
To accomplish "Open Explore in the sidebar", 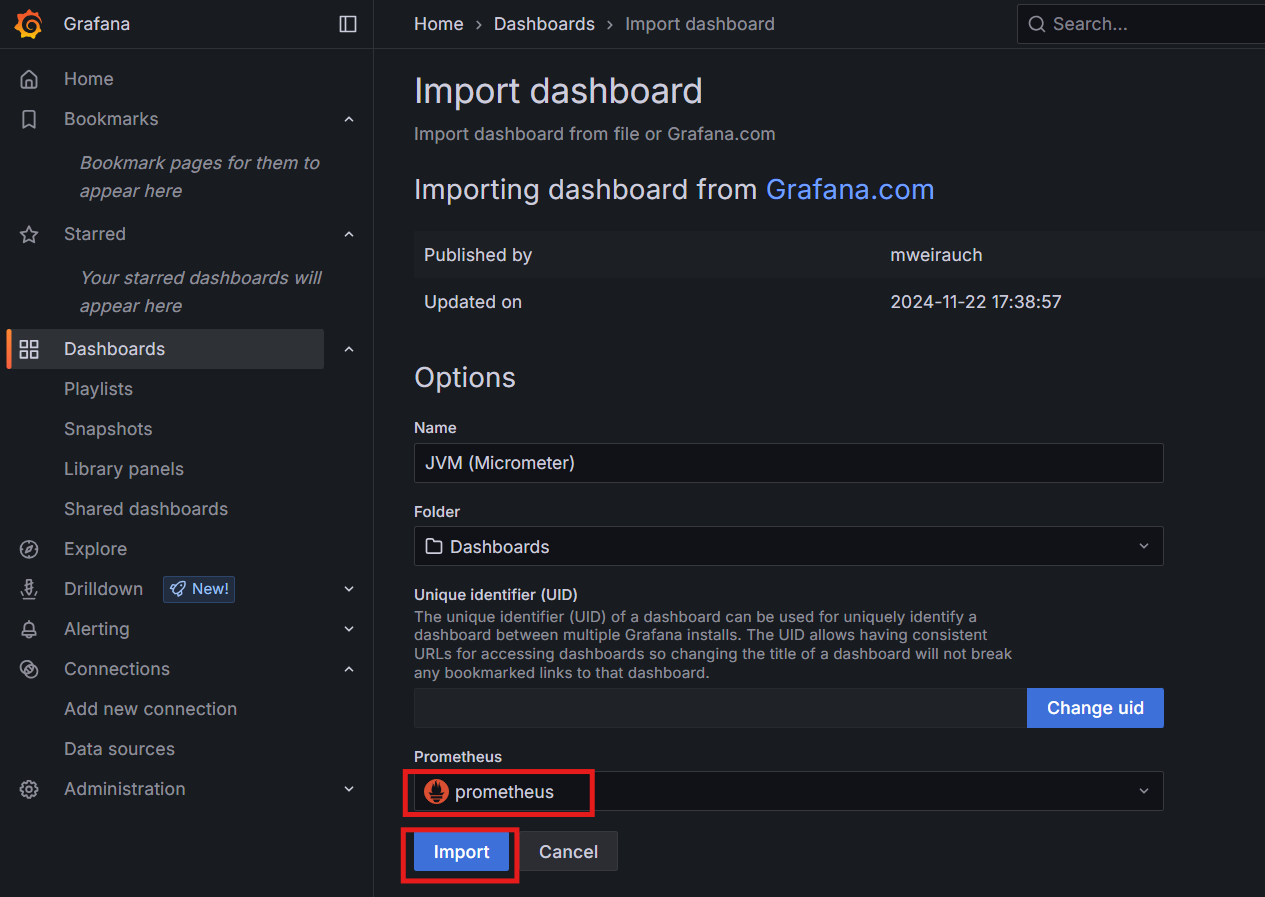I will (x=95, y=549).
